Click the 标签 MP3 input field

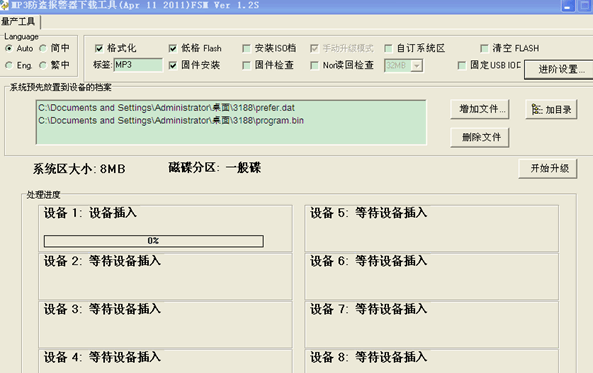point(138,65)
